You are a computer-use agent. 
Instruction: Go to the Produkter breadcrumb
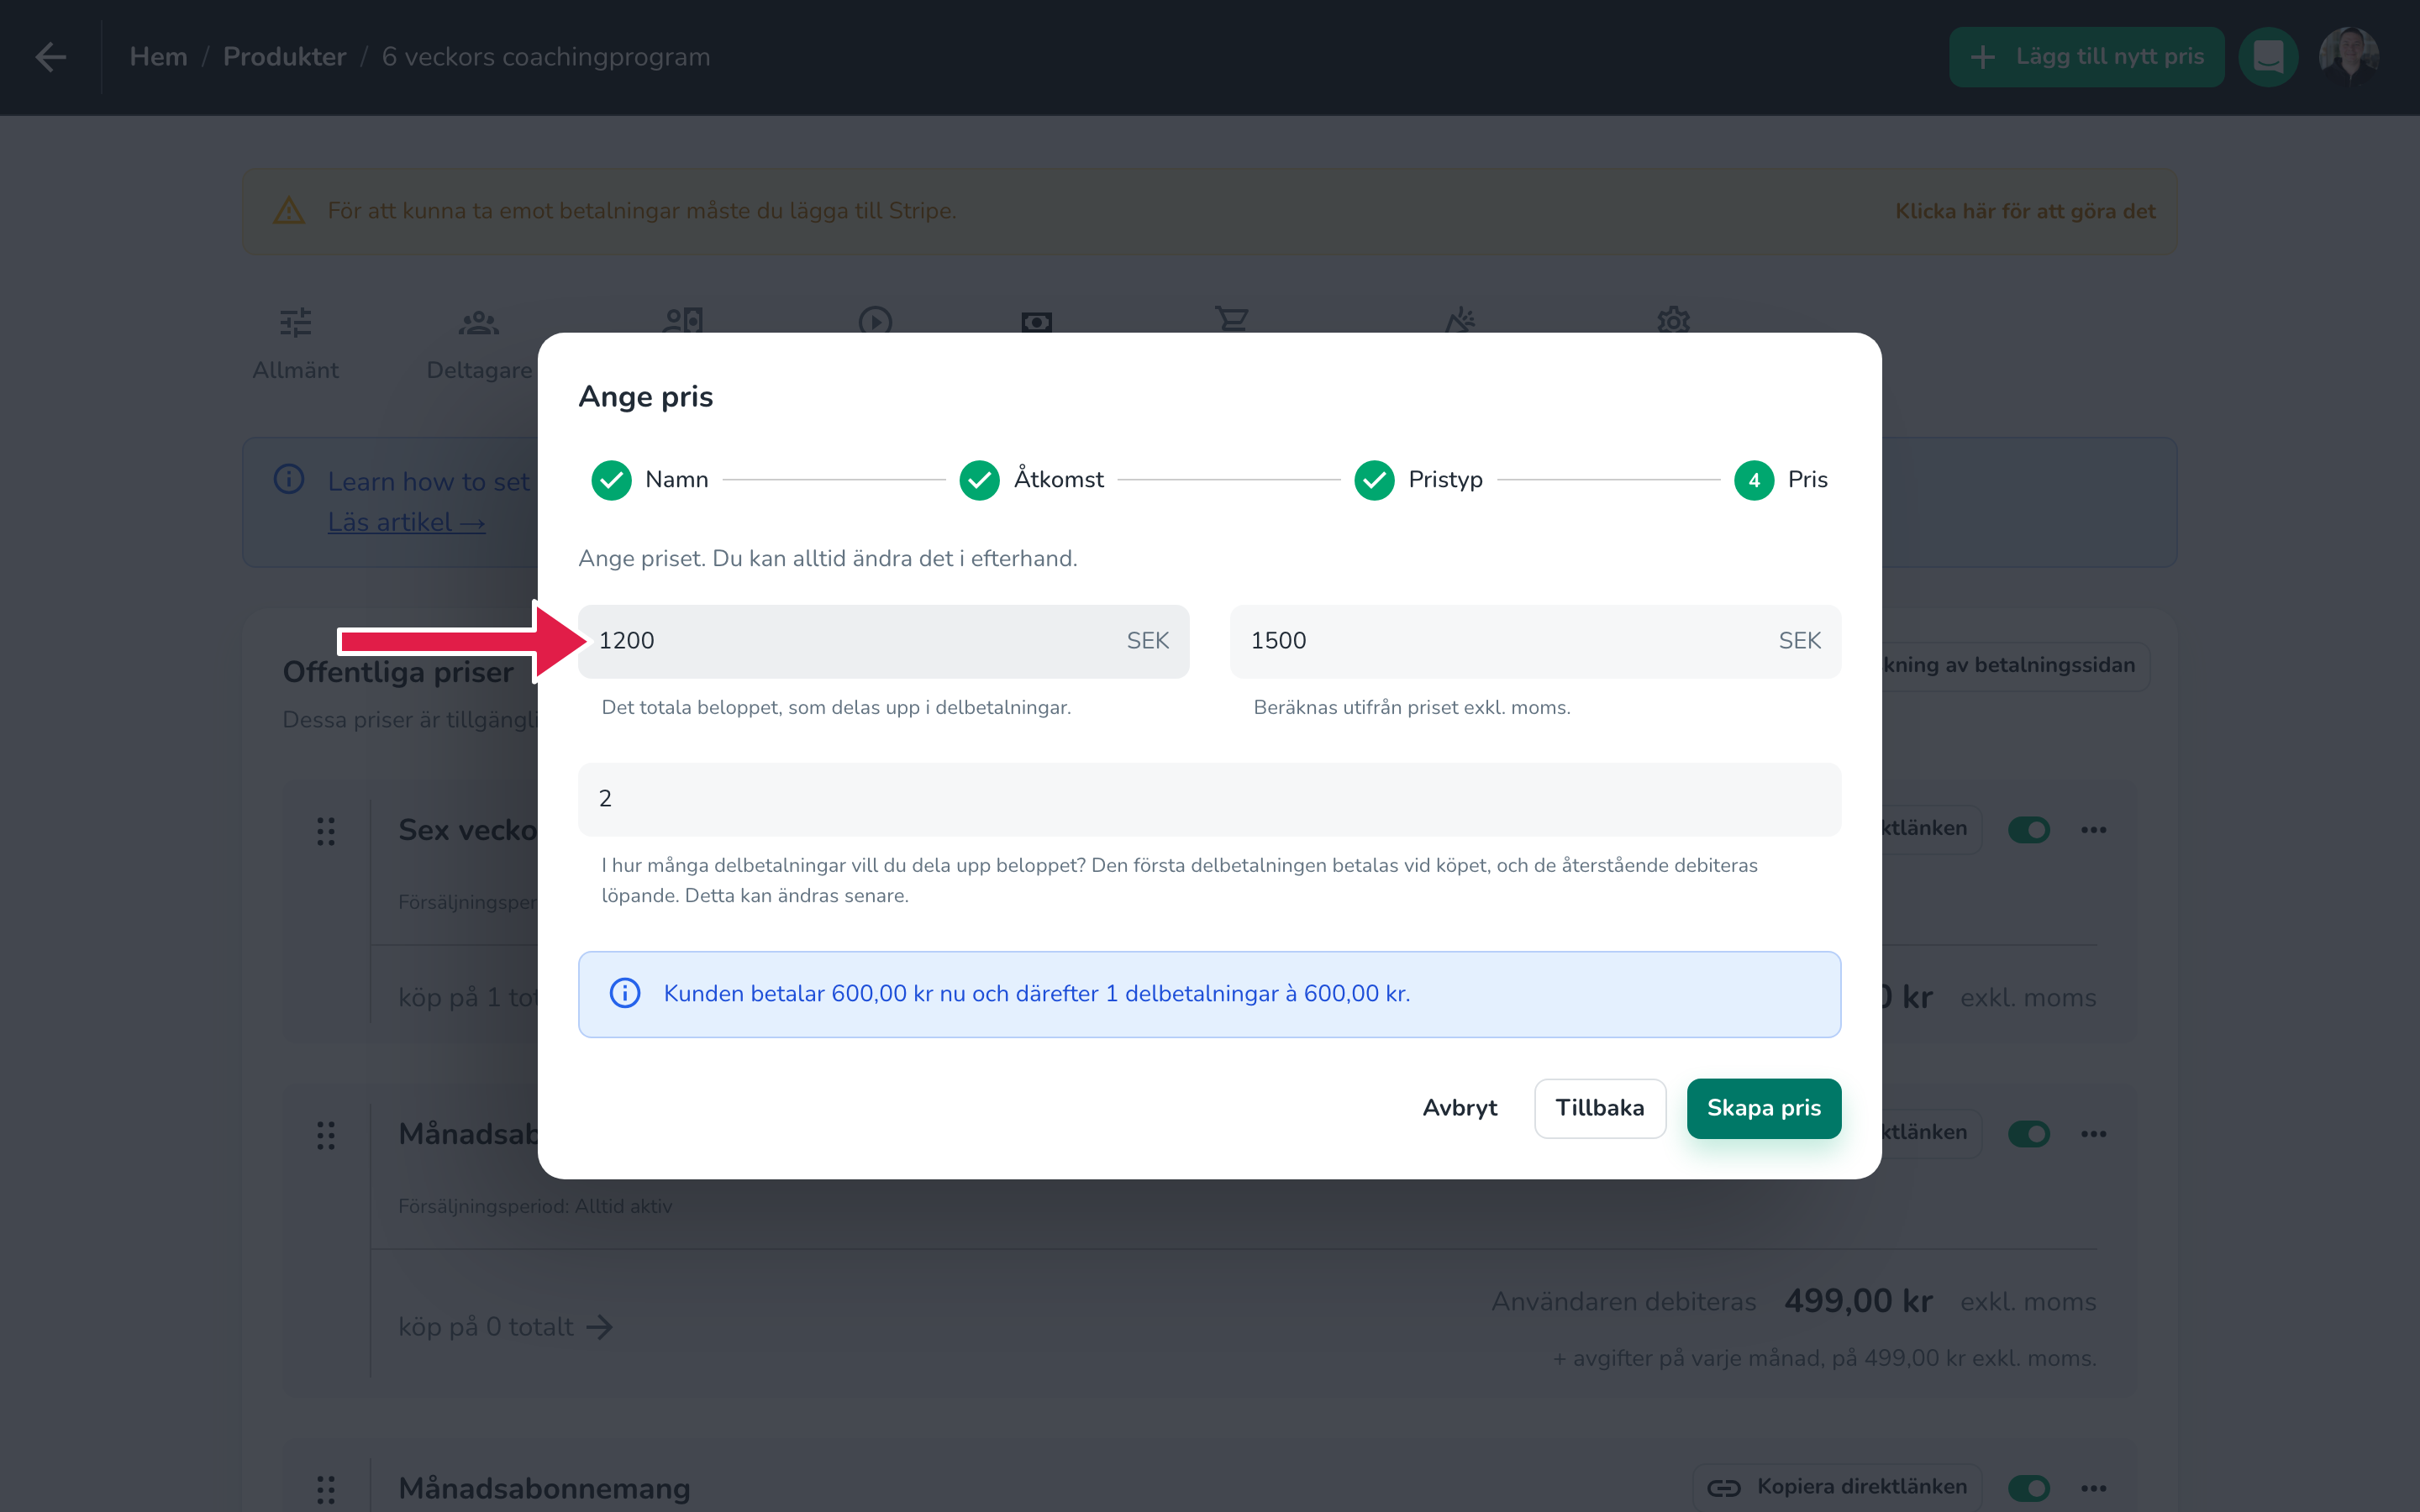[285, 57]
